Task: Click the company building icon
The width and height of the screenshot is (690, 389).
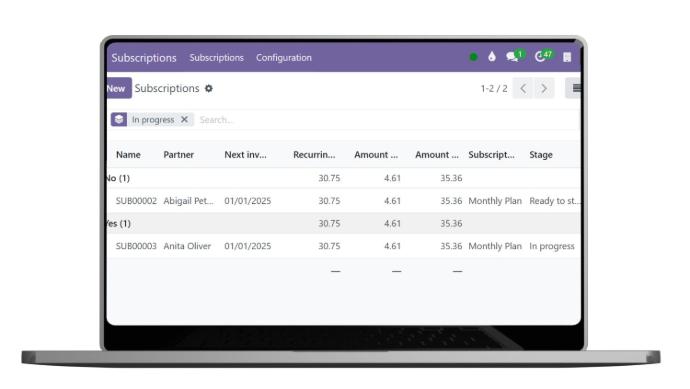Action: pos(567,57)
